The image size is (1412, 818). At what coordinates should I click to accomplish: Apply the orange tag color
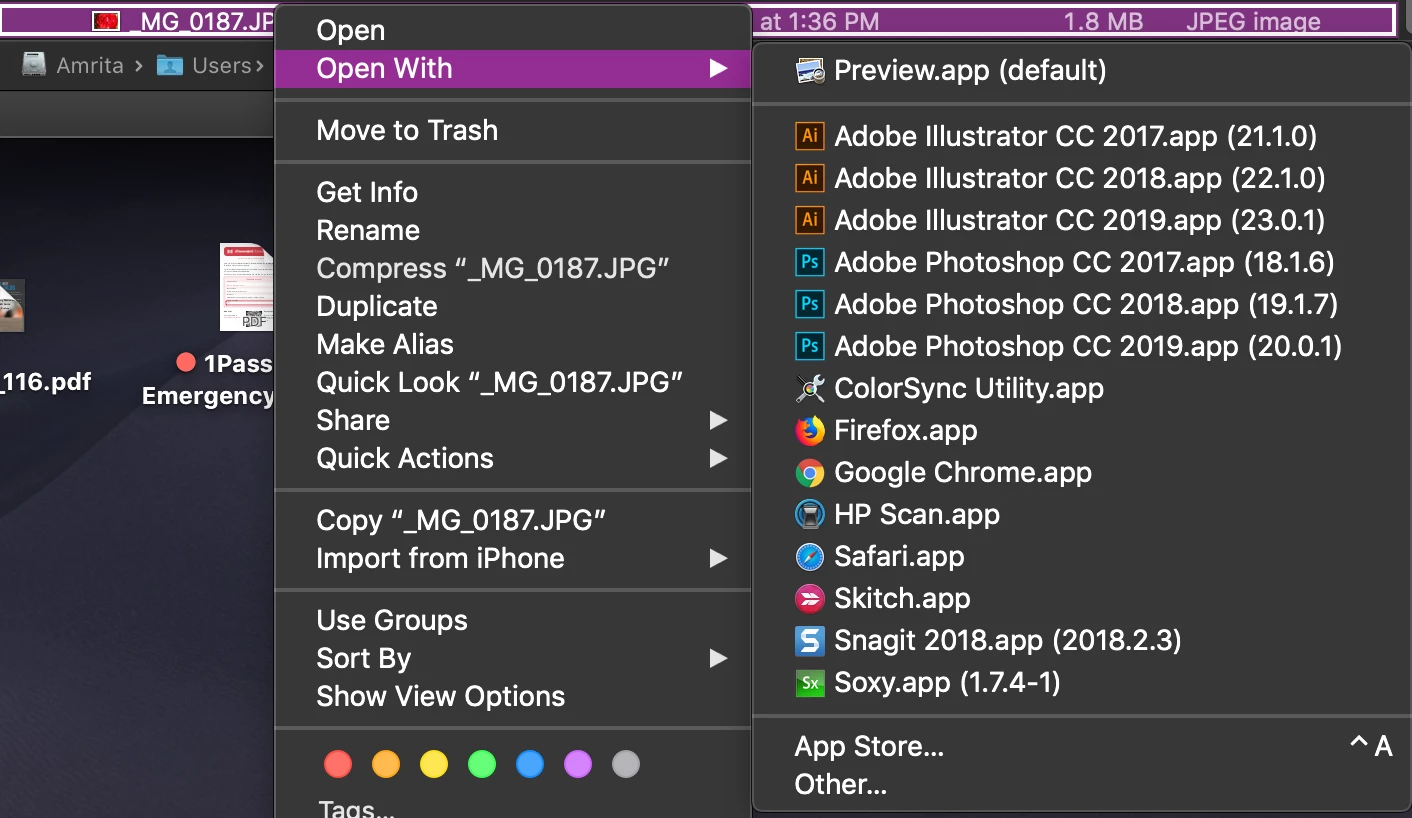point(386,764)
